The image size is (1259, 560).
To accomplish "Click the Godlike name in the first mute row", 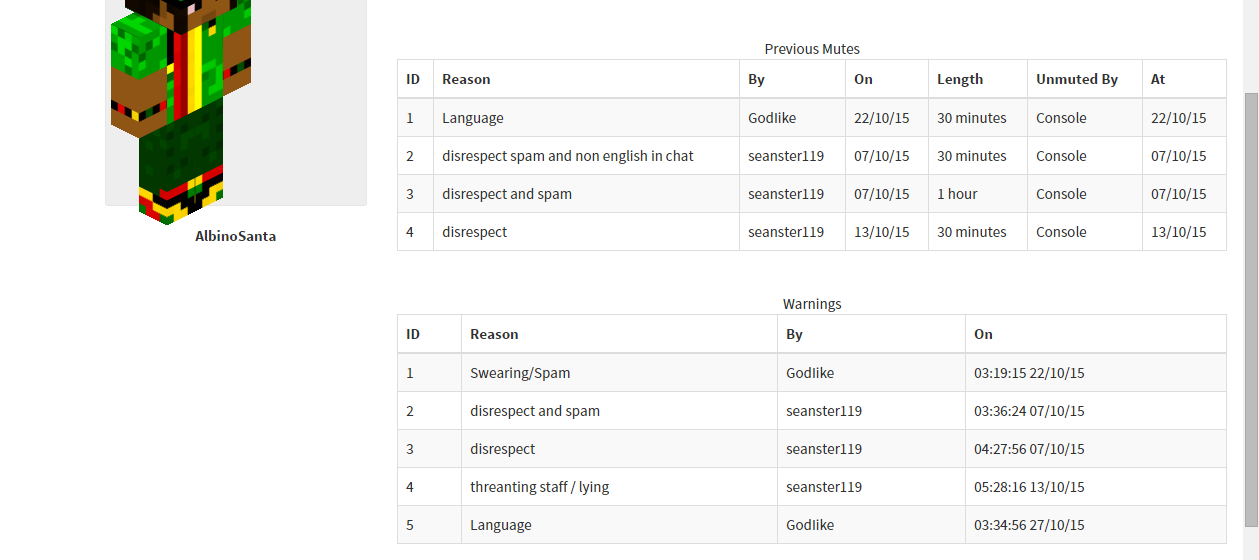I will click(x=771, y=118).
